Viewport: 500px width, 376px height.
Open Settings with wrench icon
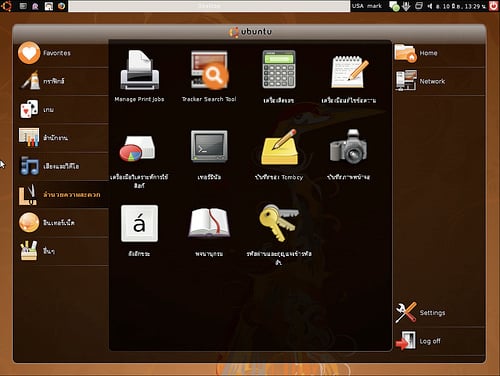(439, 313)
